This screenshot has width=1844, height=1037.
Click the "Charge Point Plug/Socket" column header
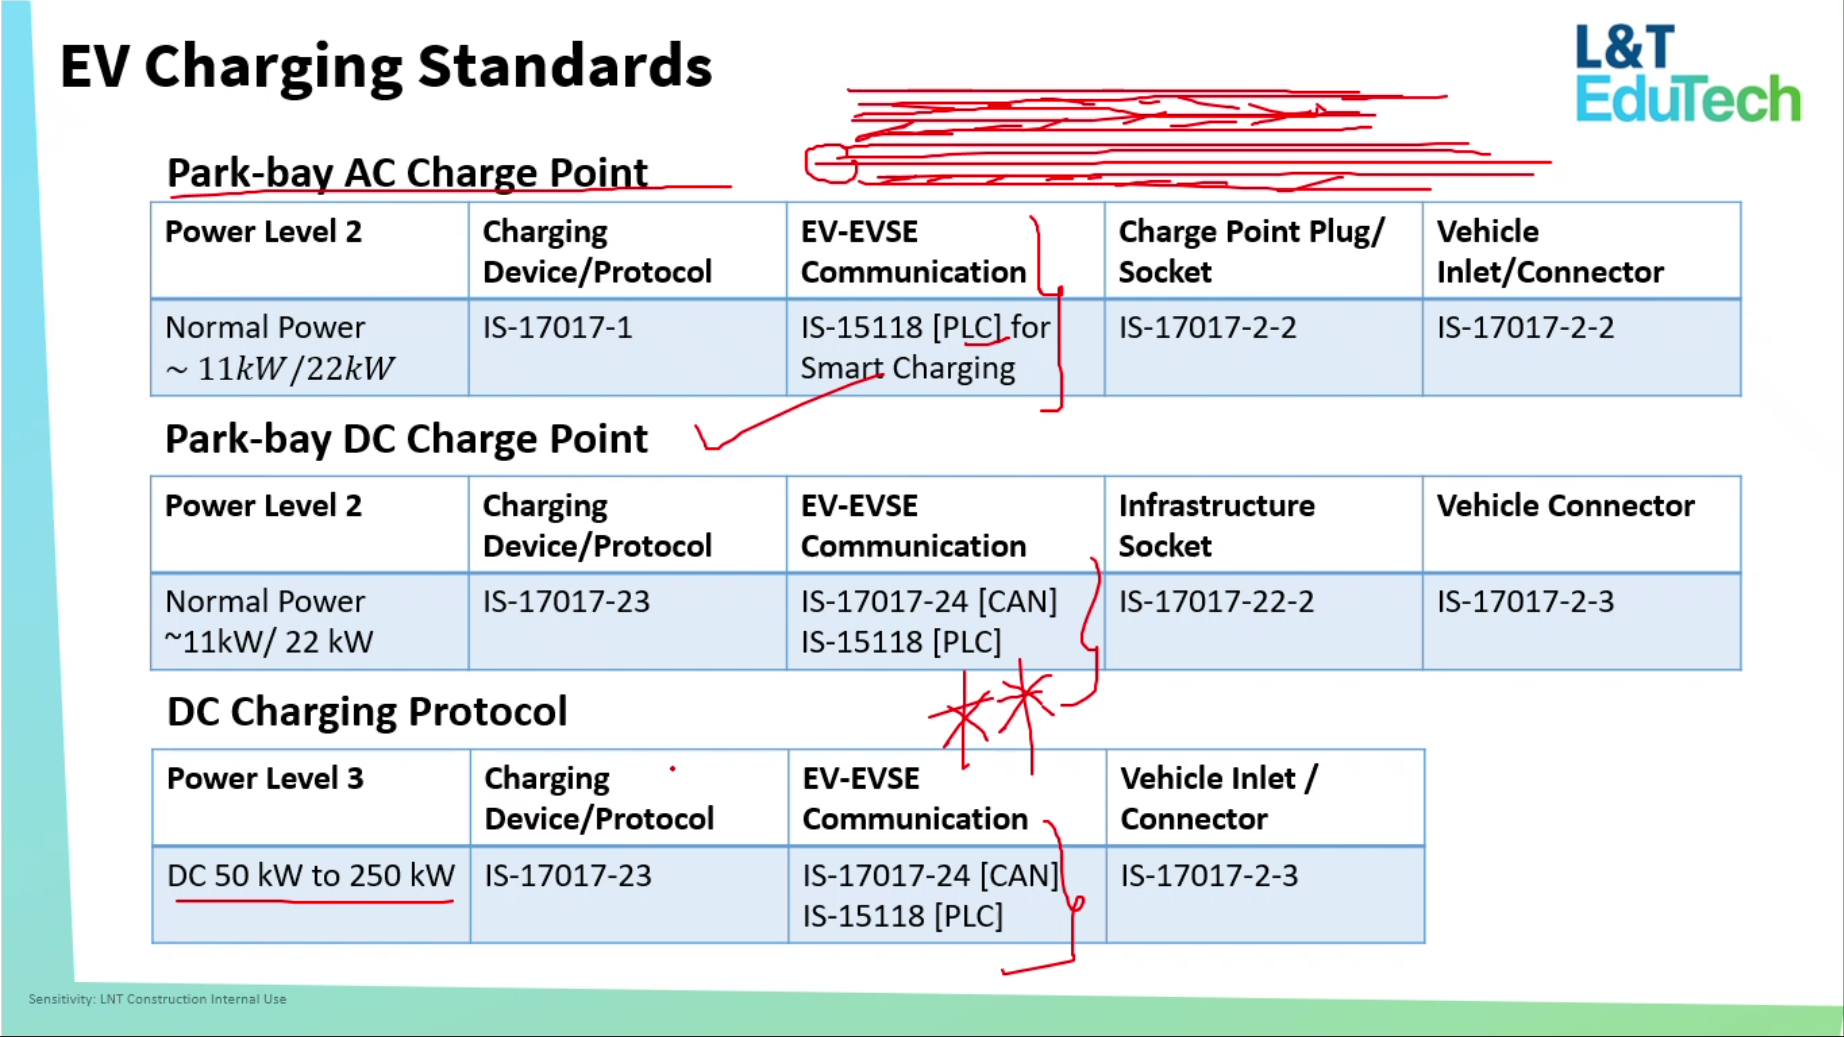point(1250,251)
